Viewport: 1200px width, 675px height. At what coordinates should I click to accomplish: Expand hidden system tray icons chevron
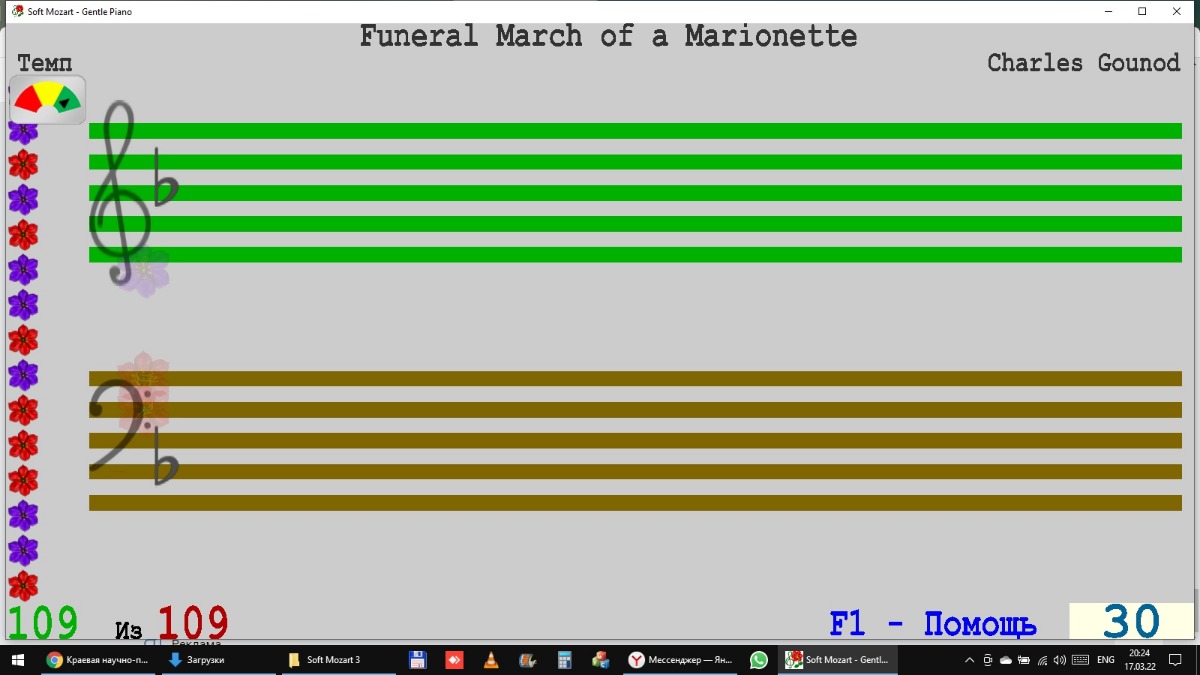[969, 660]
